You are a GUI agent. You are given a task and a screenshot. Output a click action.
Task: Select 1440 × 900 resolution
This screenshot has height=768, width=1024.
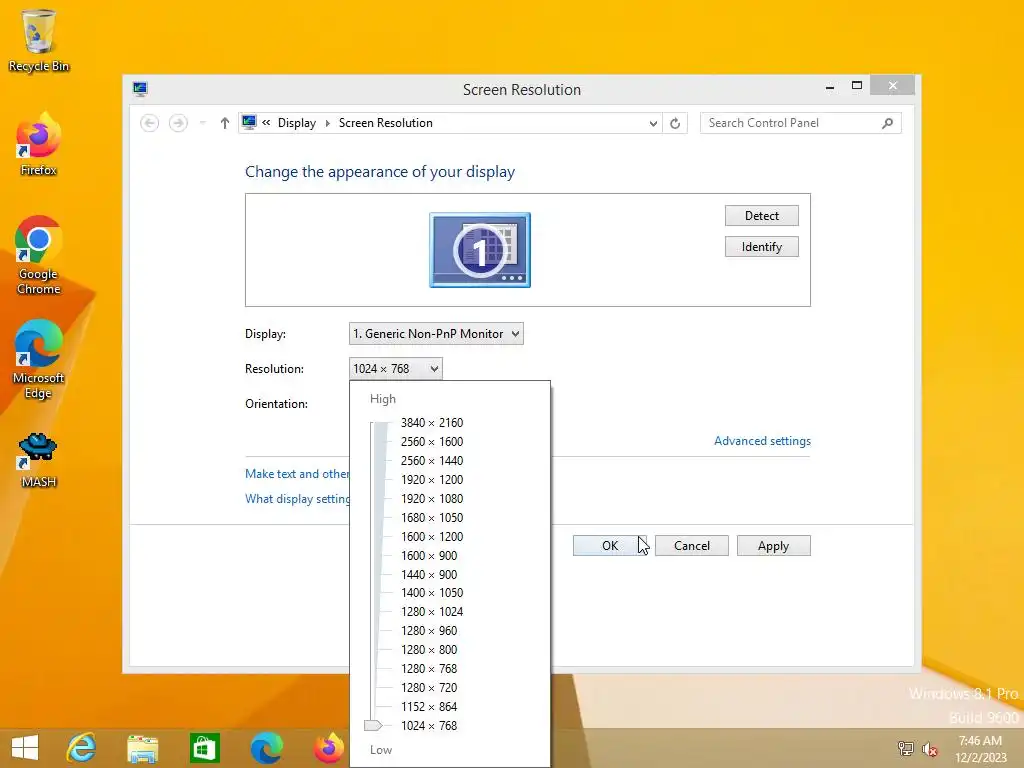coord(429,575)
